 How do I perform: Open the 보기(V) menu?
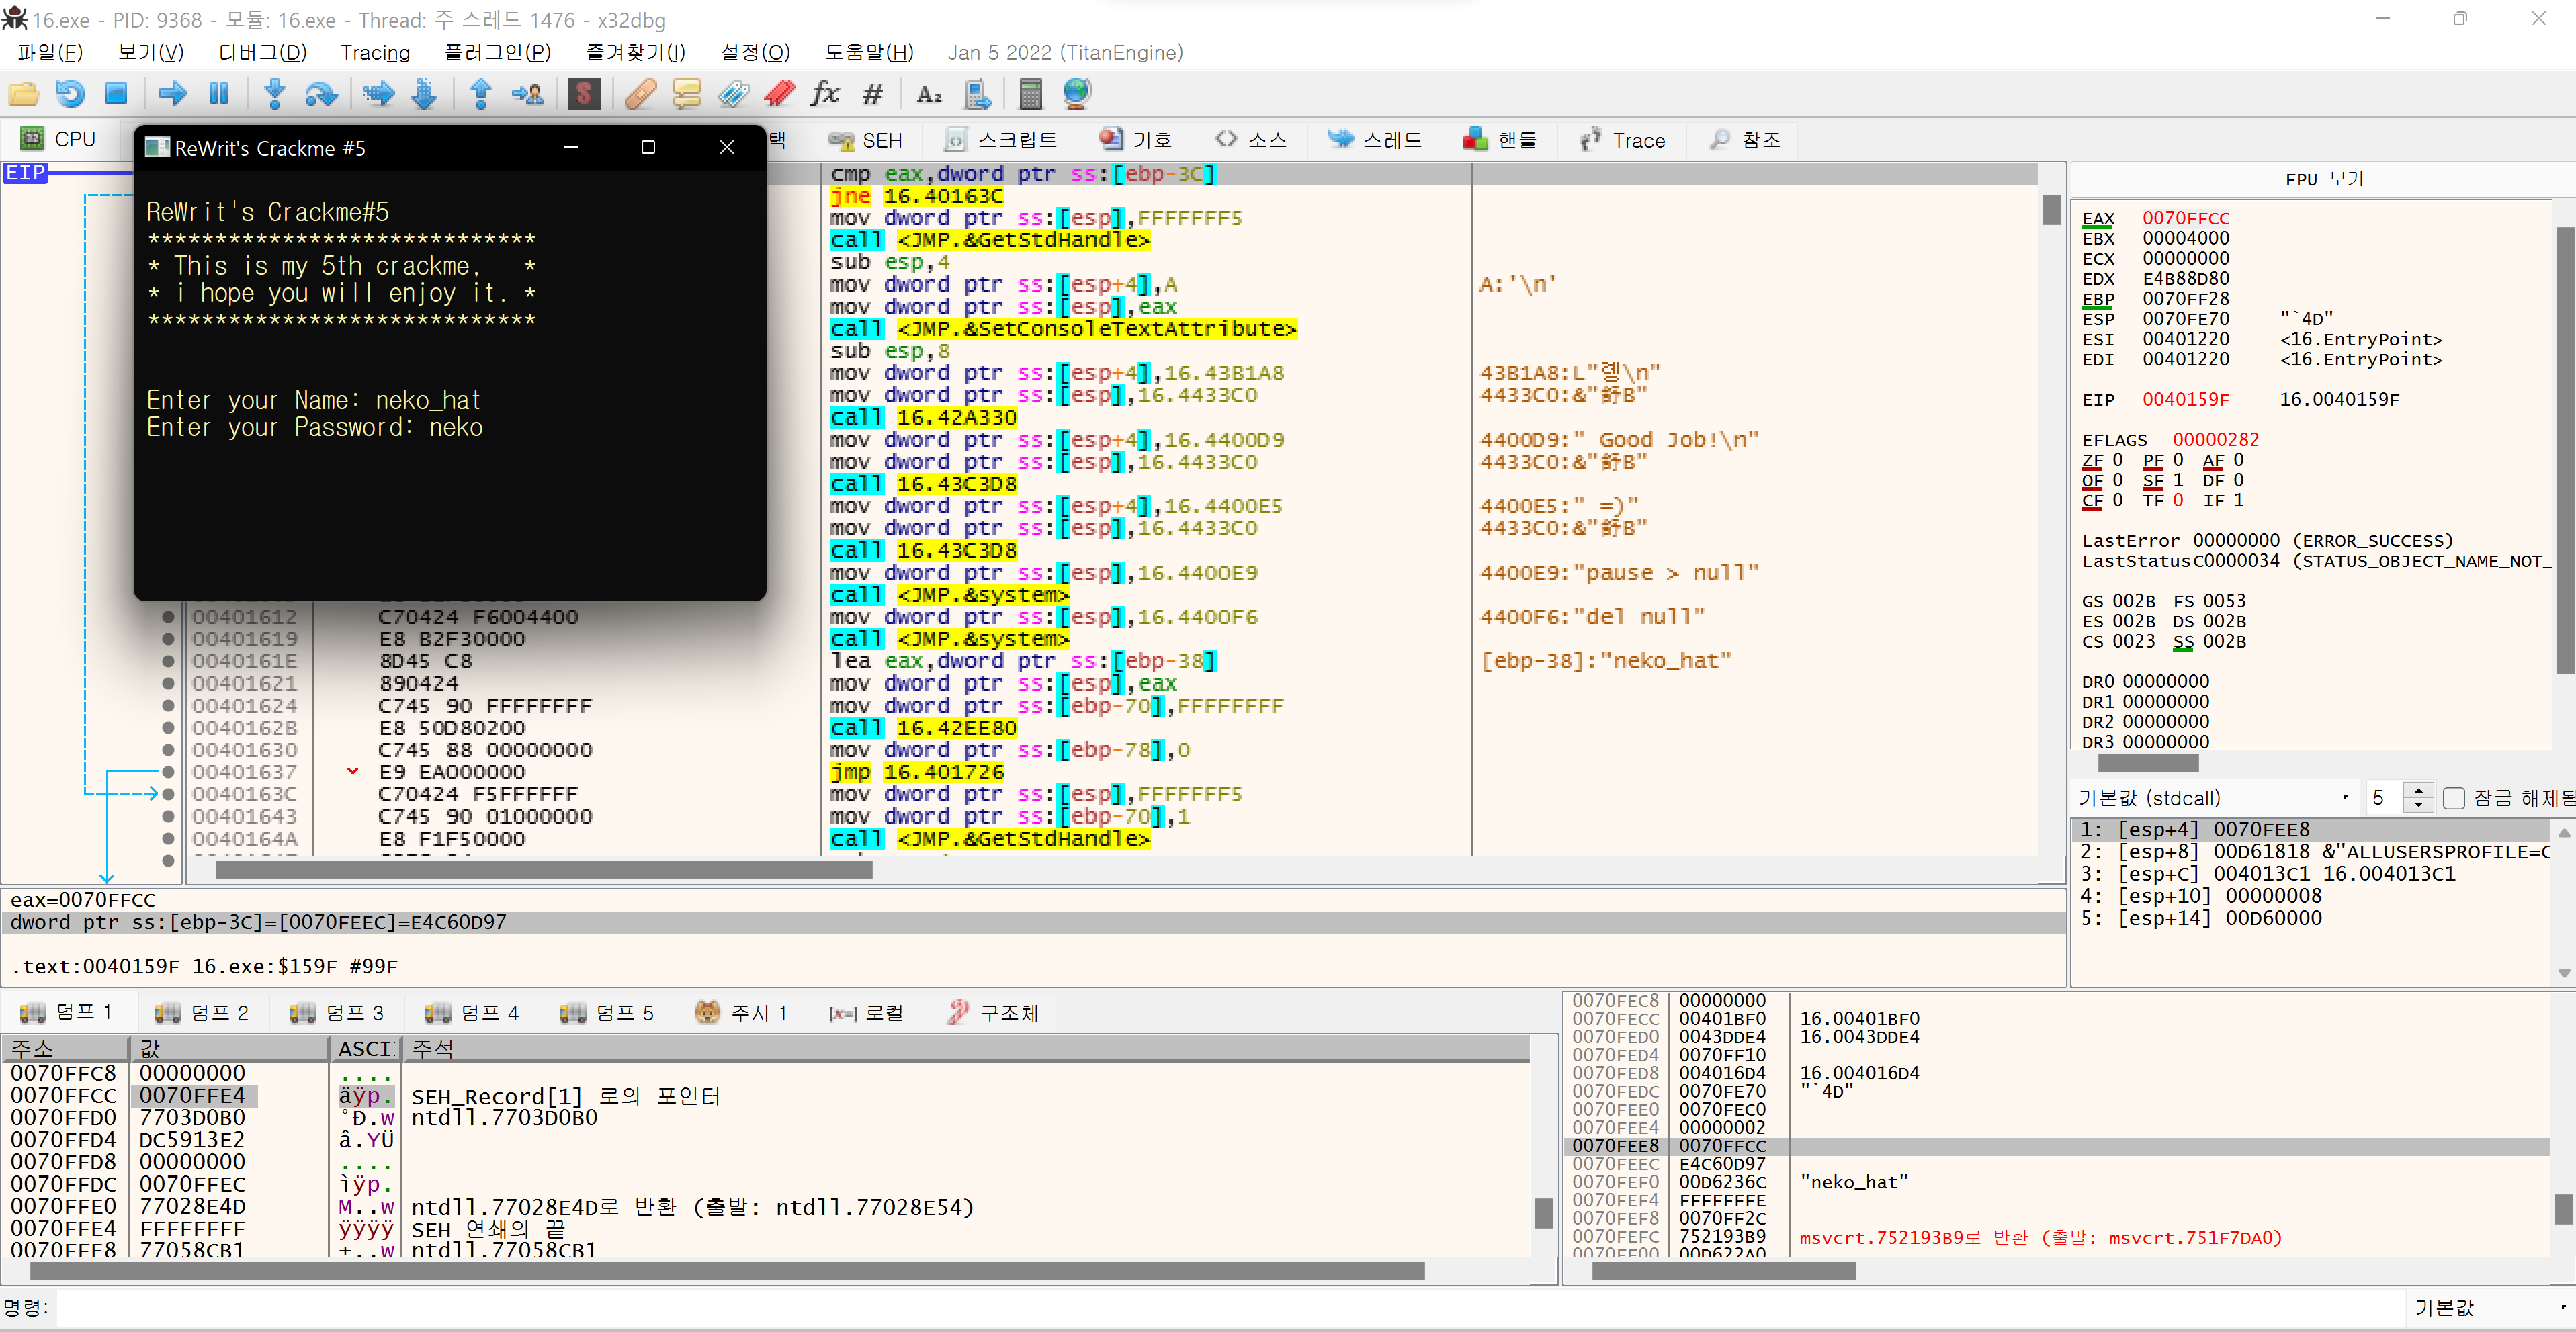coord(151,52)
